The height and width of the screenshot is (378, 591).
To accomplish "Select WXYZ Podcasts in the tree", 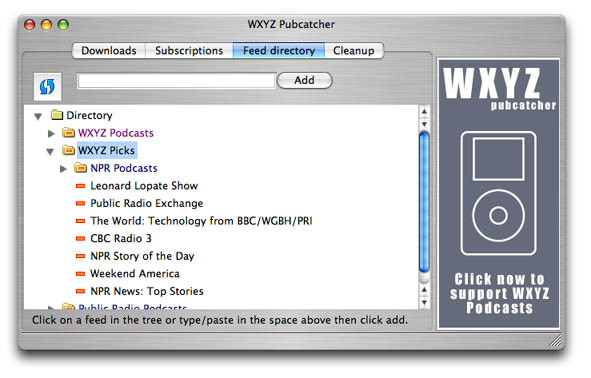I will [116, 133].
